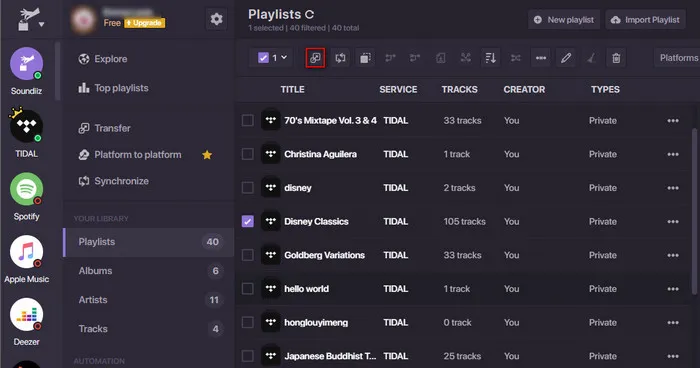Click the Synchronize icon in the playlist toolbar
Image resolution: width=700 pixels, height=368 pixels.
340,58
